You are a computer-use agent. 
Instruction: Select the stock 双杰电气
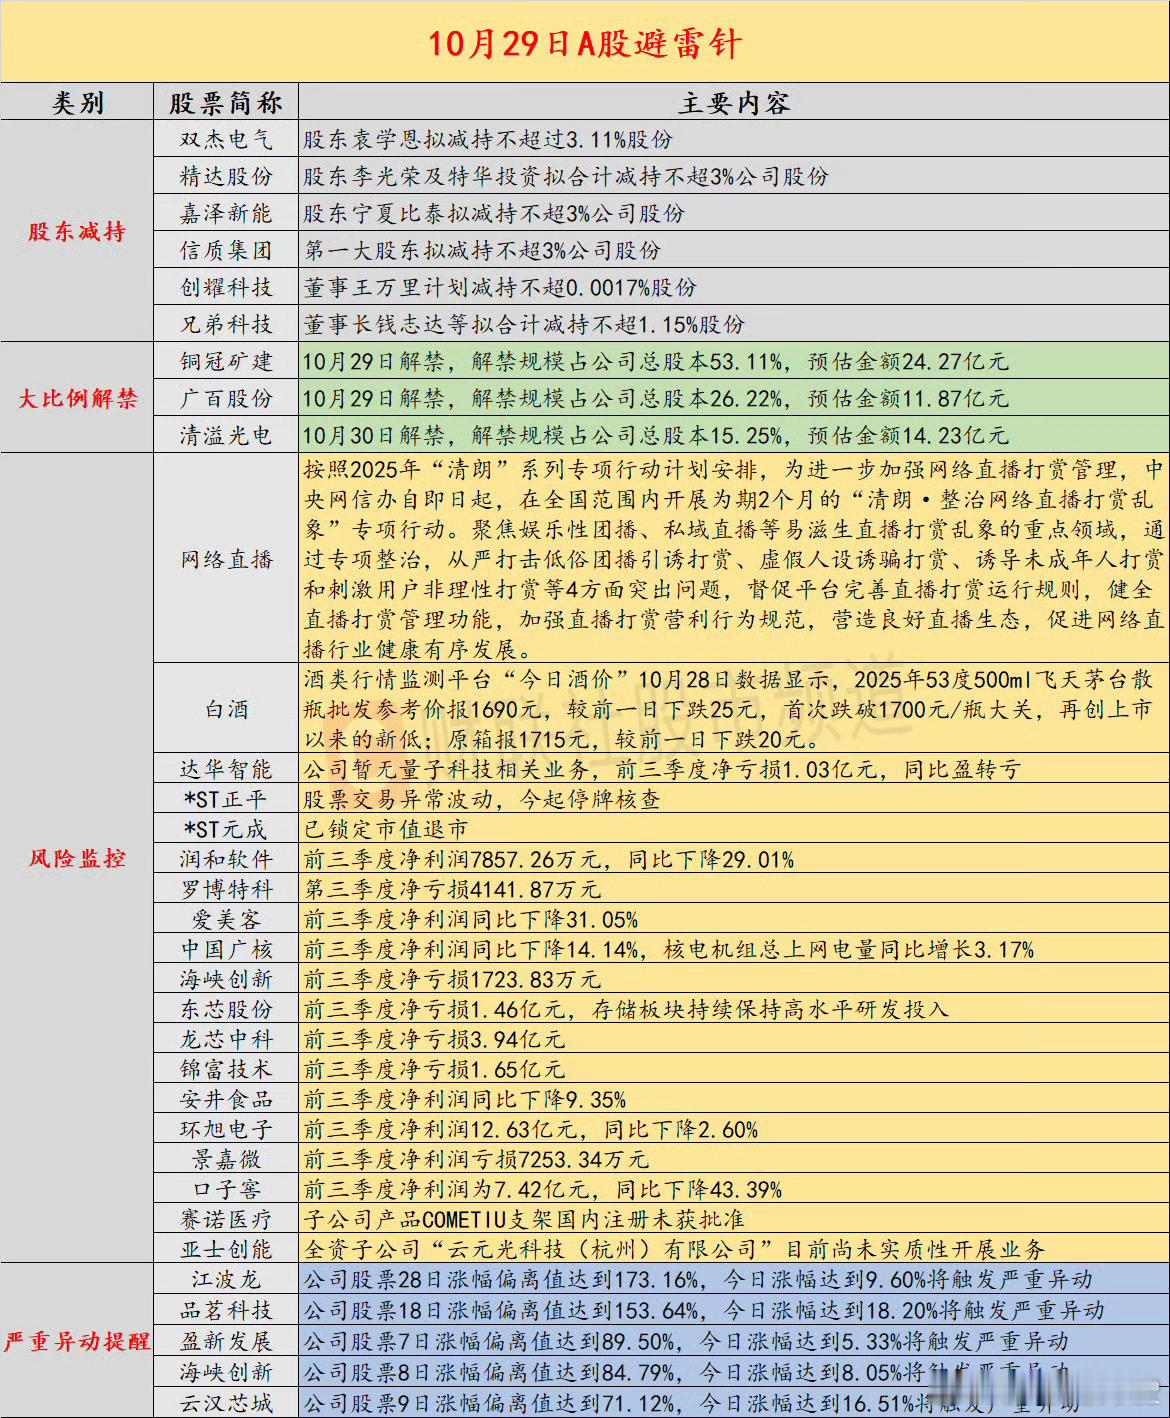click(x=226, y=140)
